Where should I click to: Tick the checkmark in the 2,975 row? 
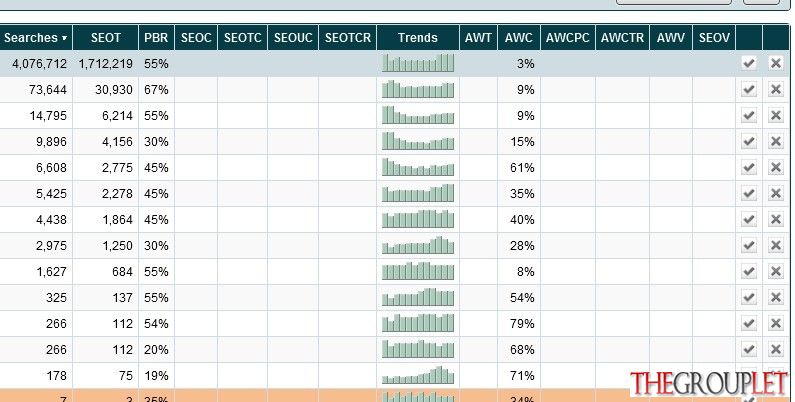pos(749,245)
